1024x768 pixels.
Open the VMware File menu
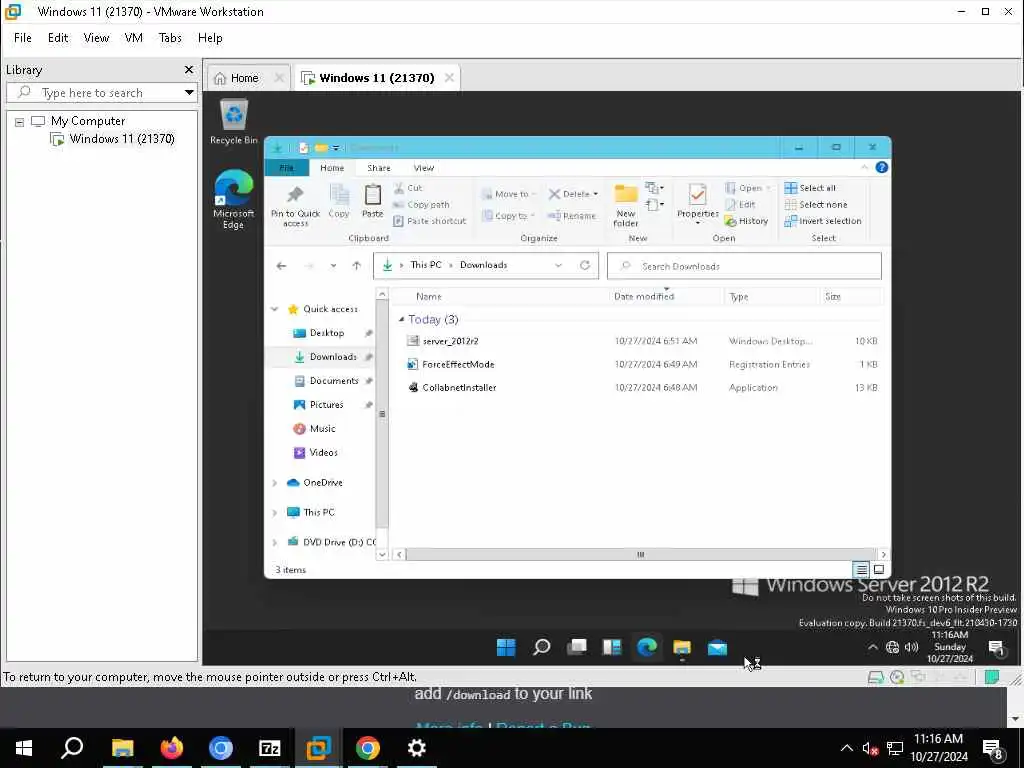pos(23,38)
